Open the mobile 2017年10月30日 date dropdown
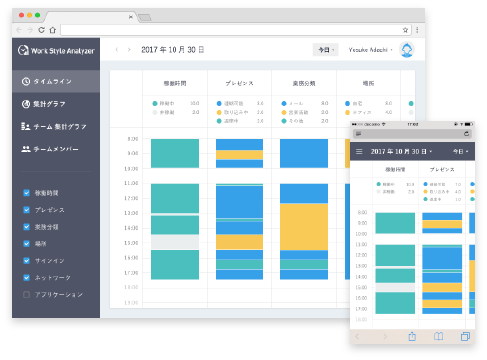 point(401,152)
